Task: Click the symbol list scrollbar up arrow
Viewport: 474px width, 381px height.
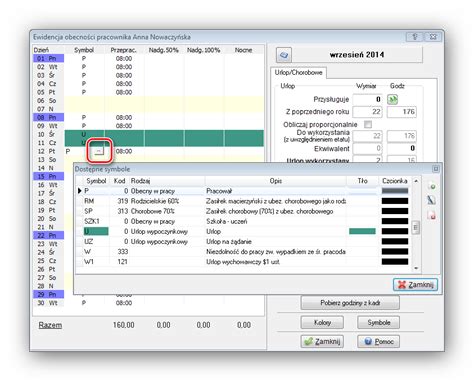Action: (416, 181)
